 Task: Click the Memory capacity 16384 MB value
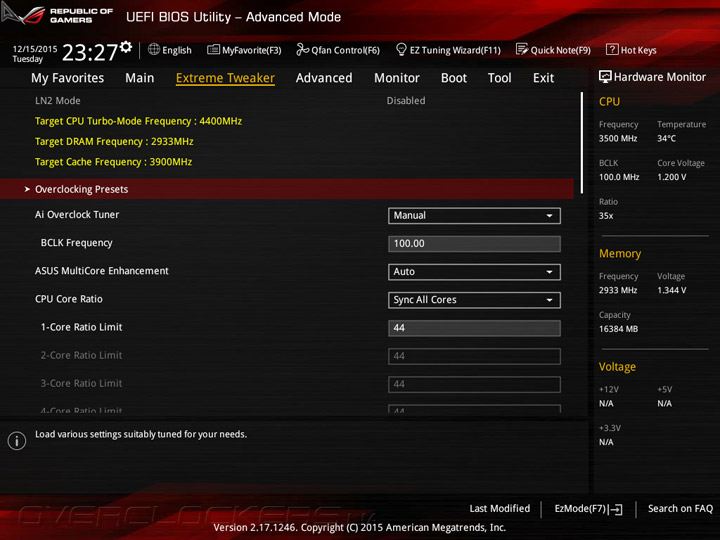pos(618,329)
